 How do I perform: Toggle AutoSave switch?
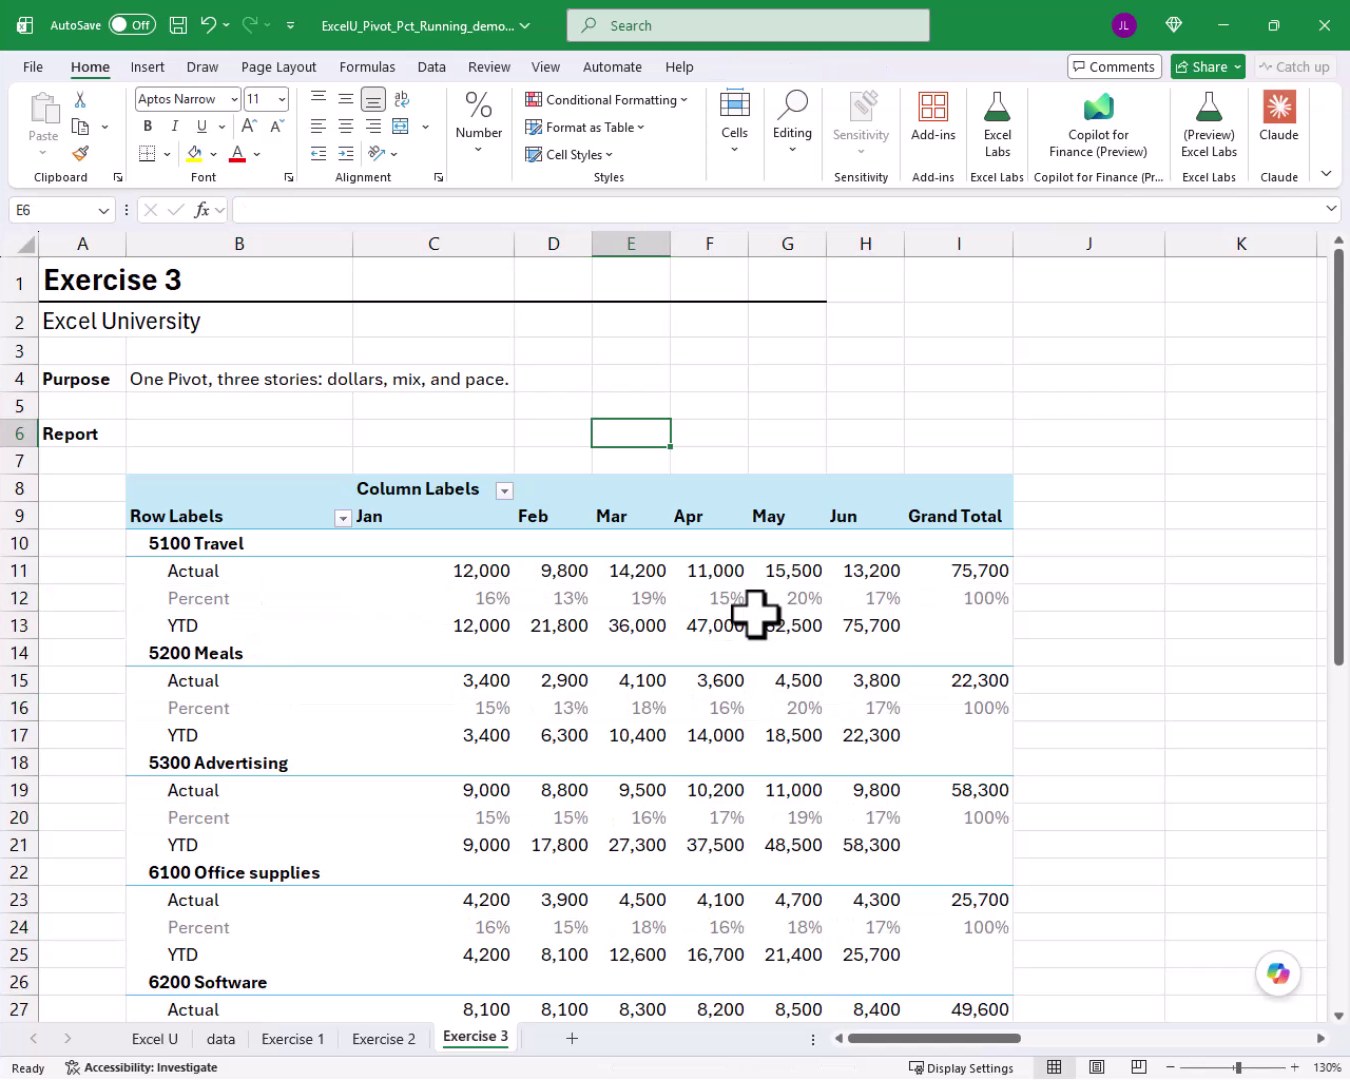click(132, 25)
